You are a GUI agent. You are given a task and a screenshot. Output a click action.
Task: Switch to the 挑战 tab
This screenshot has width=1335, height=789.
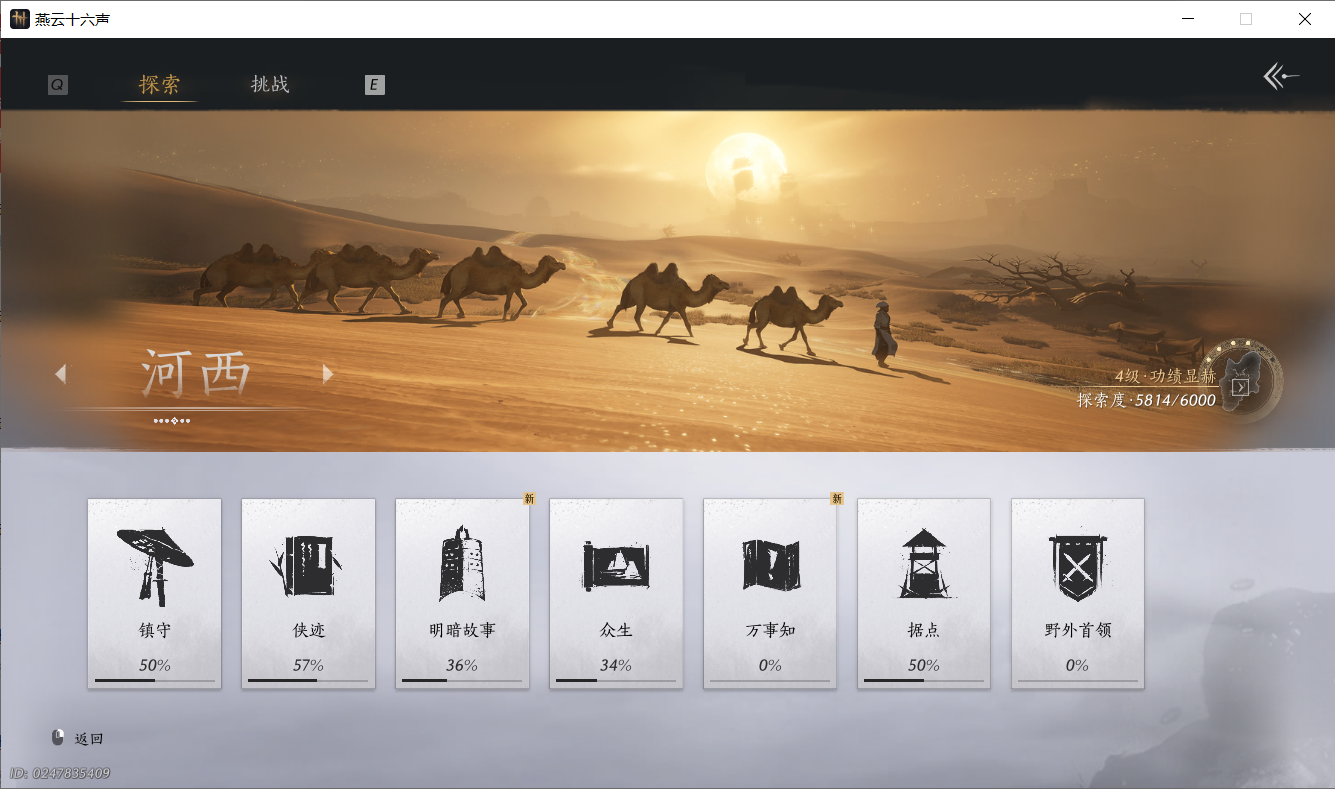click(x=270, y=85)
